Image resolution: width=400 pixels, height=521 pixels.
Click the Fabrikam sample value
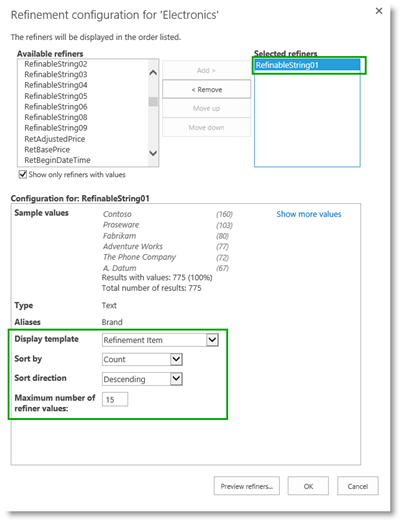pos(119,236)
